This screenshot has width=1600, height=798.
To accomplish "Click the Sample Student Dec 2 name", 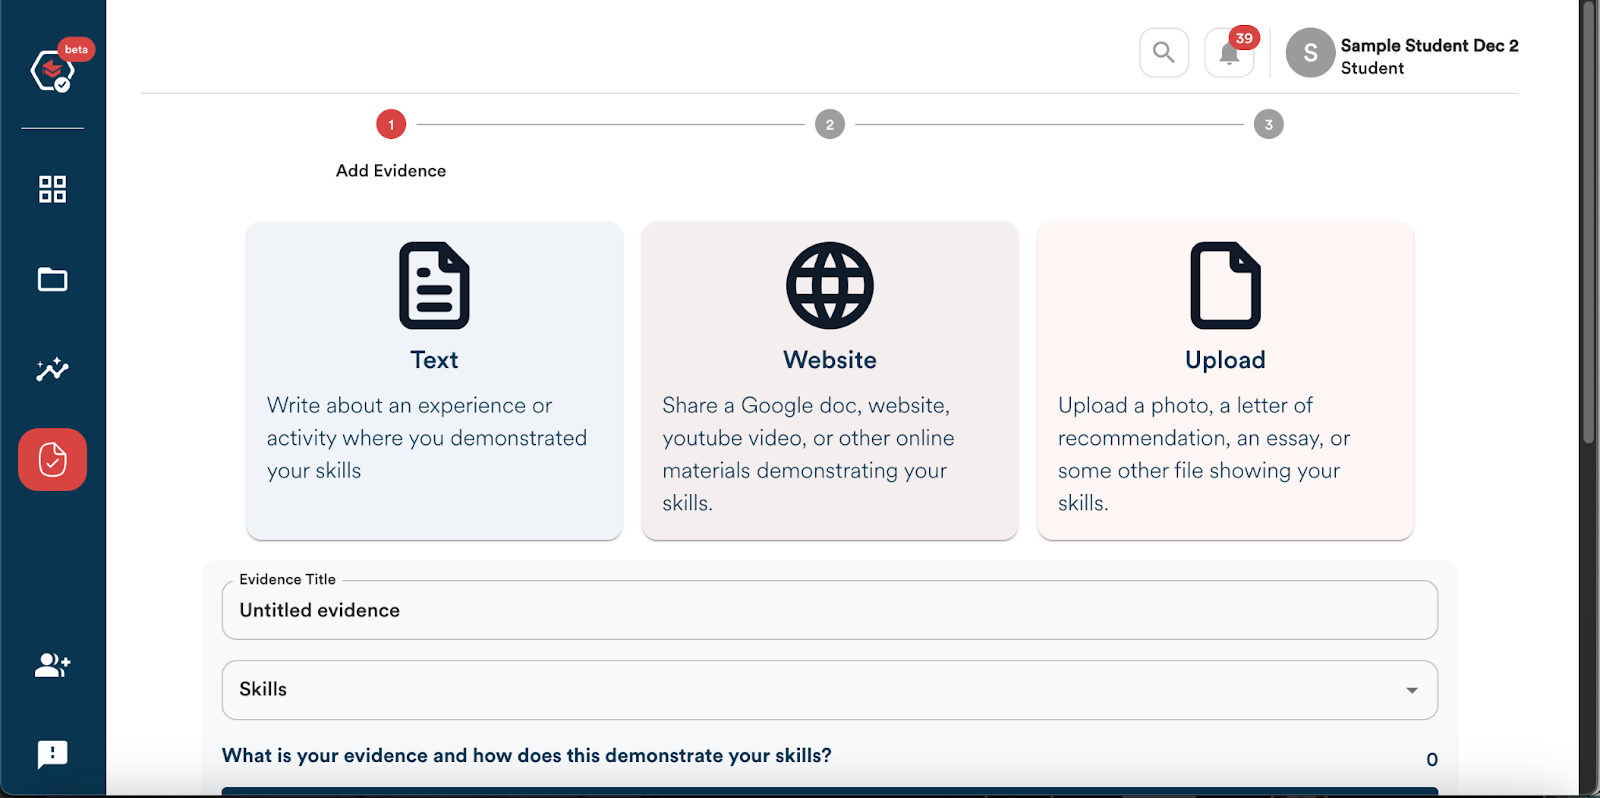I will click(1430, 46).
